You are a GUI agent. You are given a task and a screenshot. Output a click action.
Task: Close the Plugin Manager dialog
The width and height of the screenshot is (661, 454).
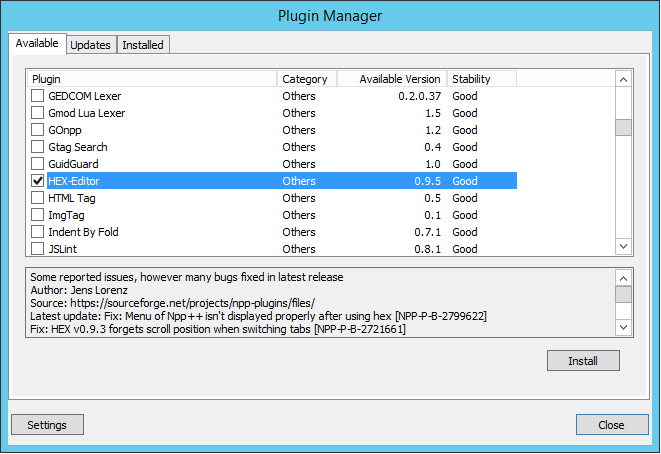click(612, 425)
